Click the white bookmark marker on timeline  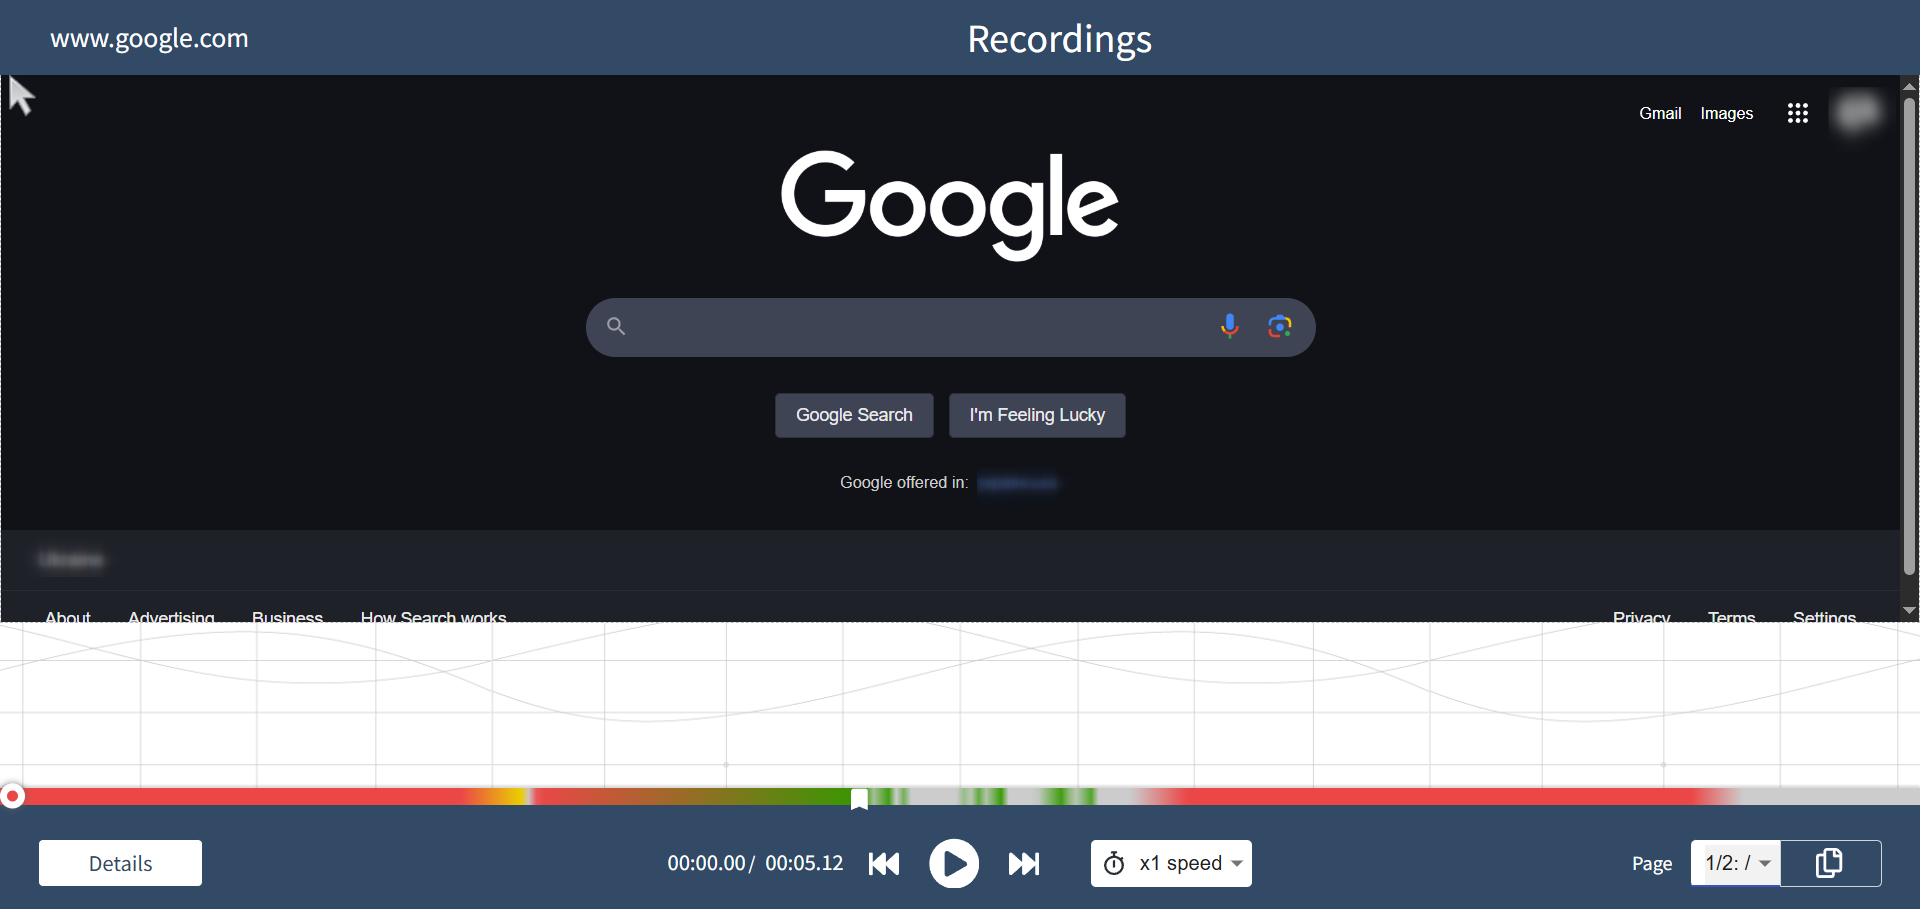tap(859, 799)
